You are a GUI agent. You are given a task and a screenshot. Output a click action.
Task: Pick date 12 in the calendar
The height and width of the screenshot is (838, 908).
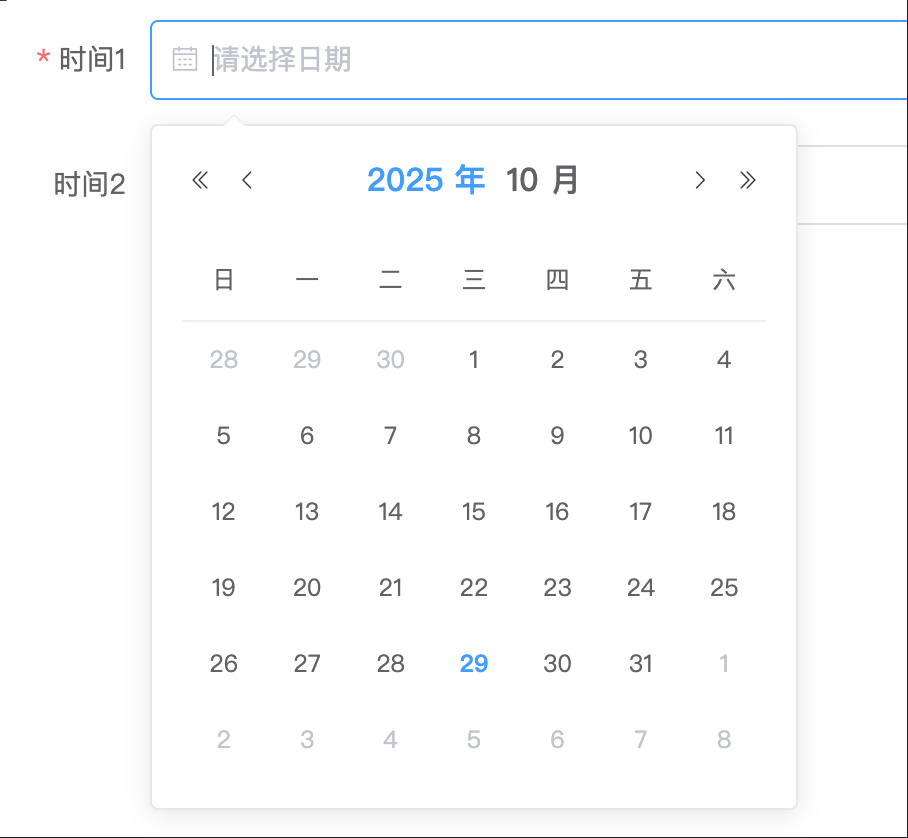pyautogui.click(x=224, y=512)
